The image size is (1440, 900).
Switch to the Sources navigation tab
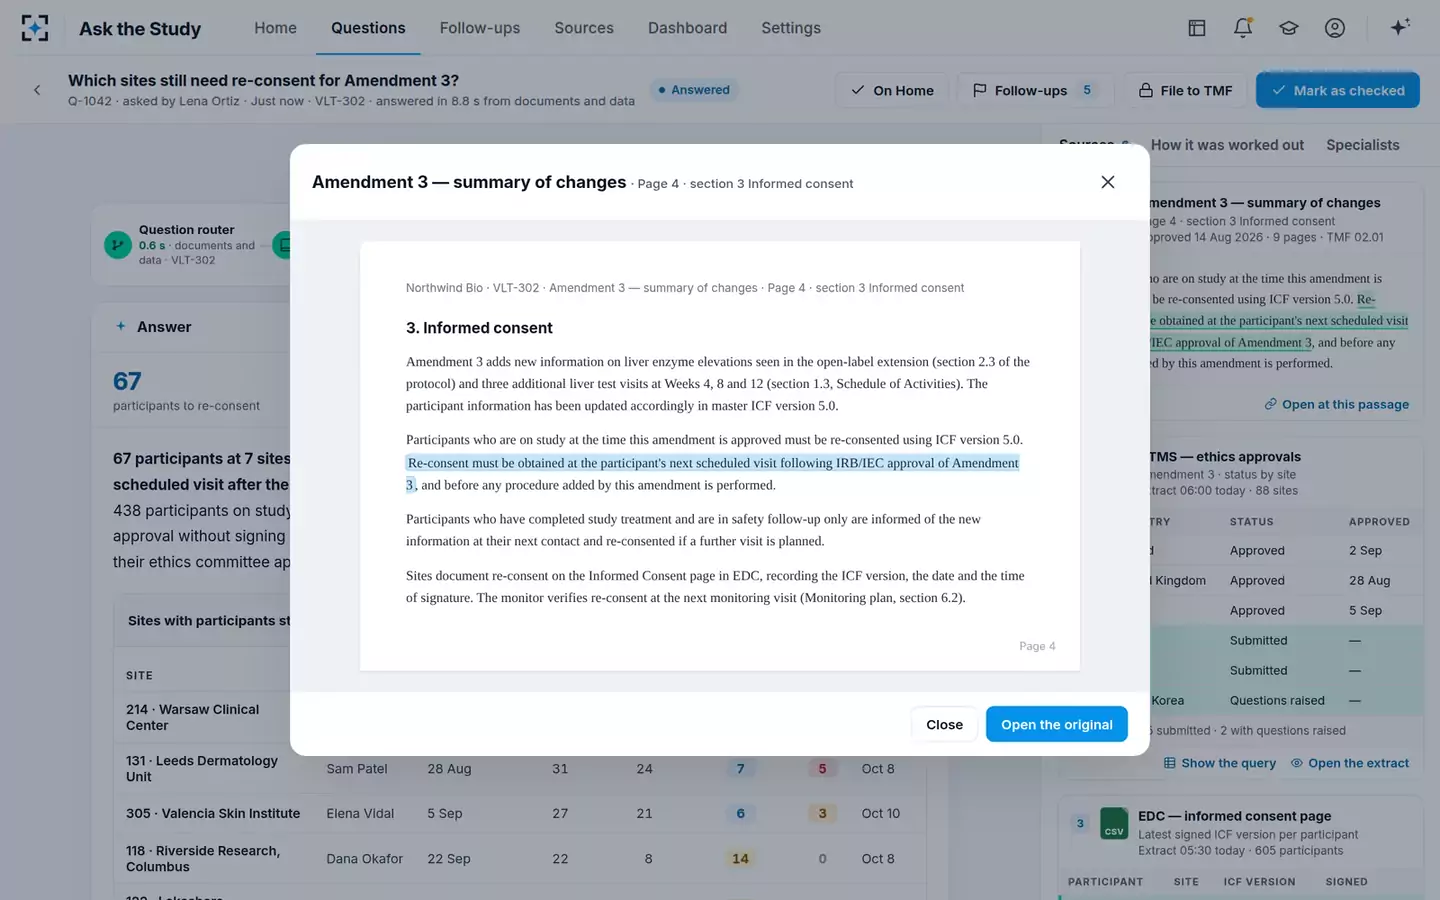(584, 28)
